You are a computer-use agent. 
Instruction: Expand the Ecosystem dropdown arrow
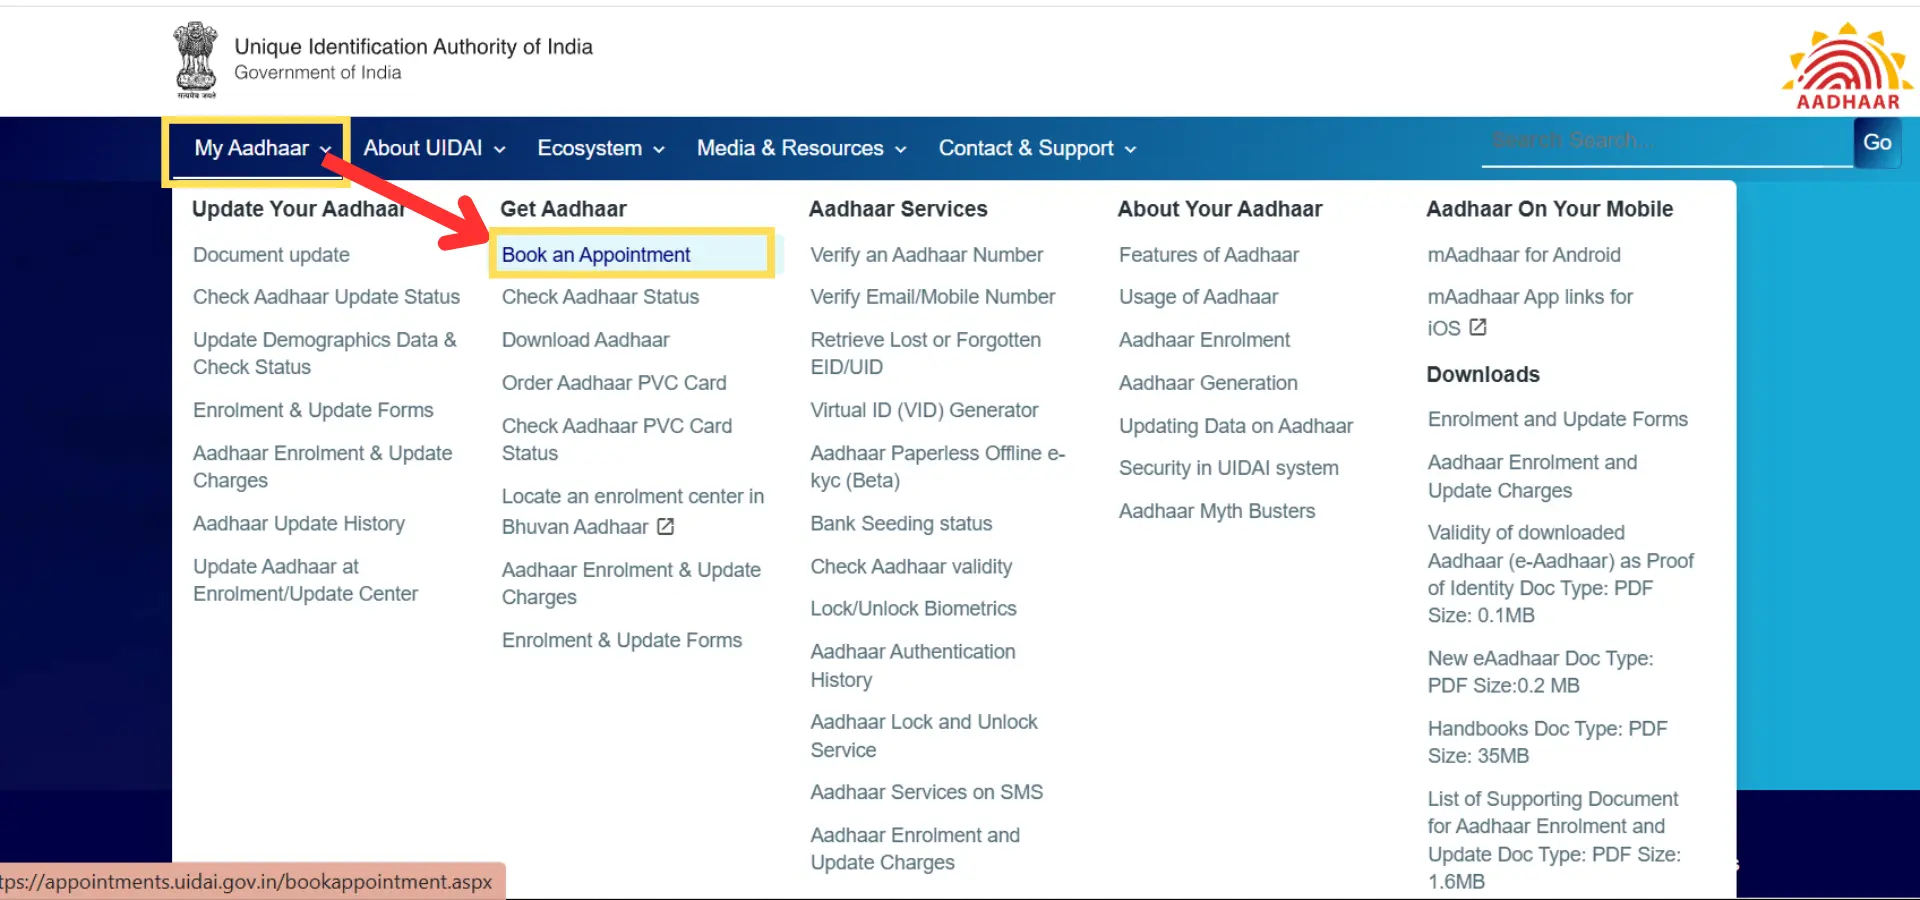pyautogui.click(x=659, y=150)
